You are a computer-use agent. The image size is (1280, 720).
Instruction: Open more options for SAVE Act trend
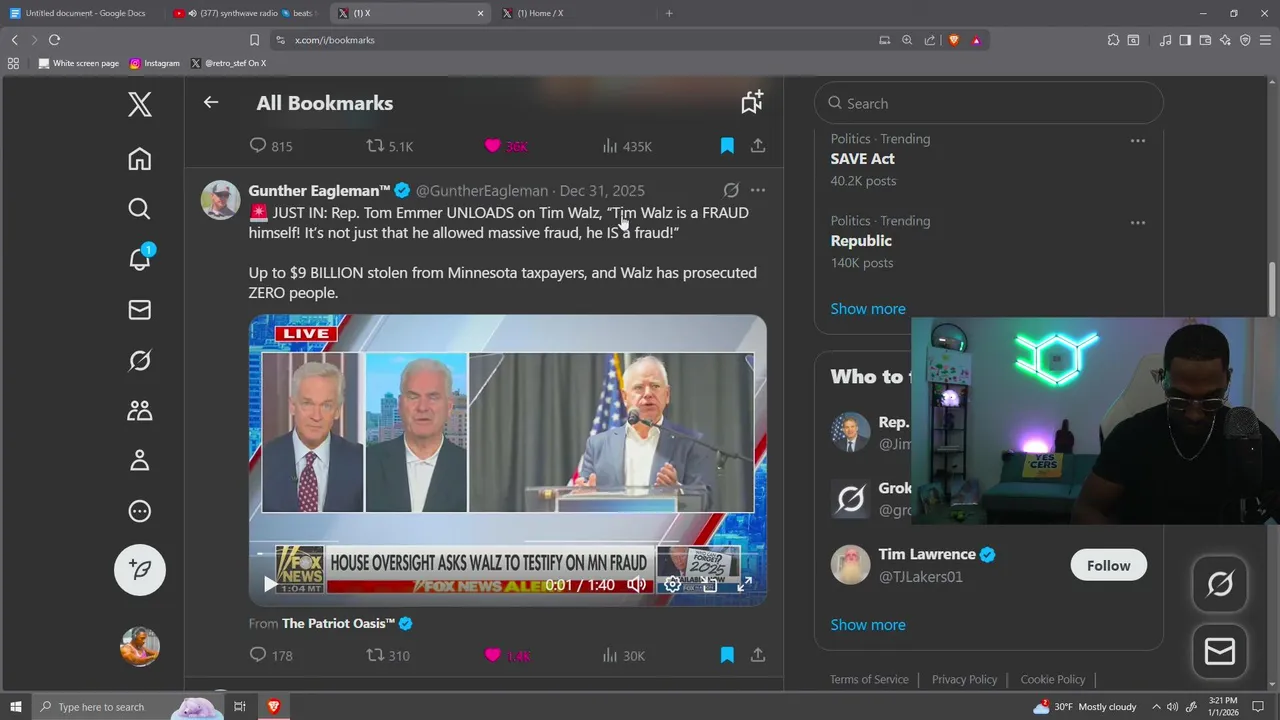pos(1138,140)
